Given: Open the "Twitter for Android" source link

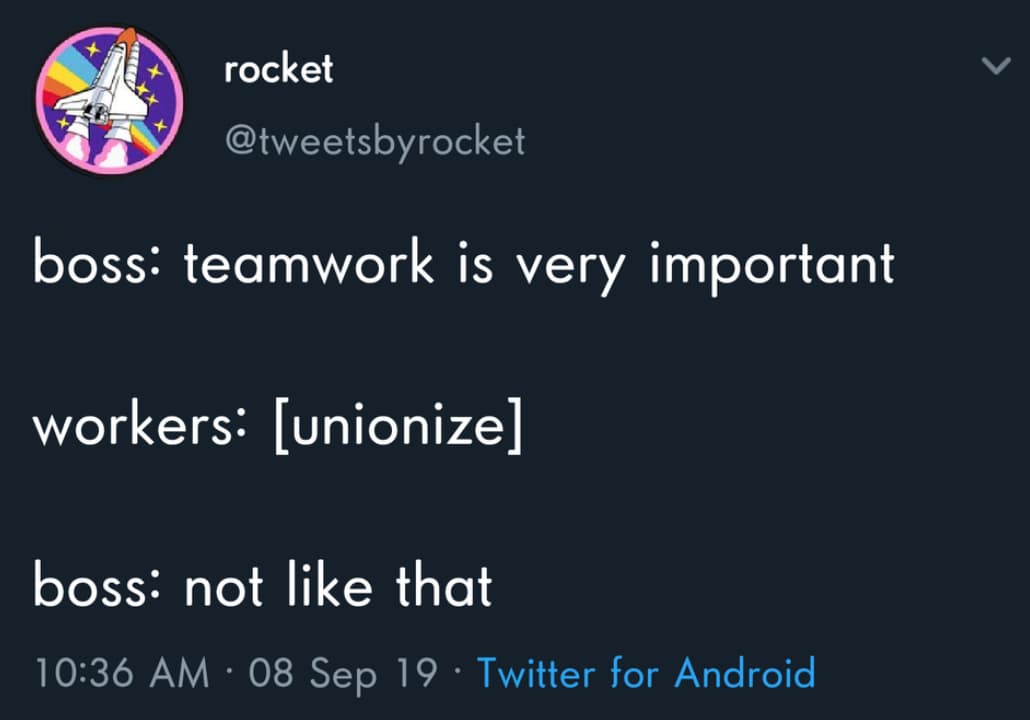Looking at the screenshot, I should click(646, 672).
